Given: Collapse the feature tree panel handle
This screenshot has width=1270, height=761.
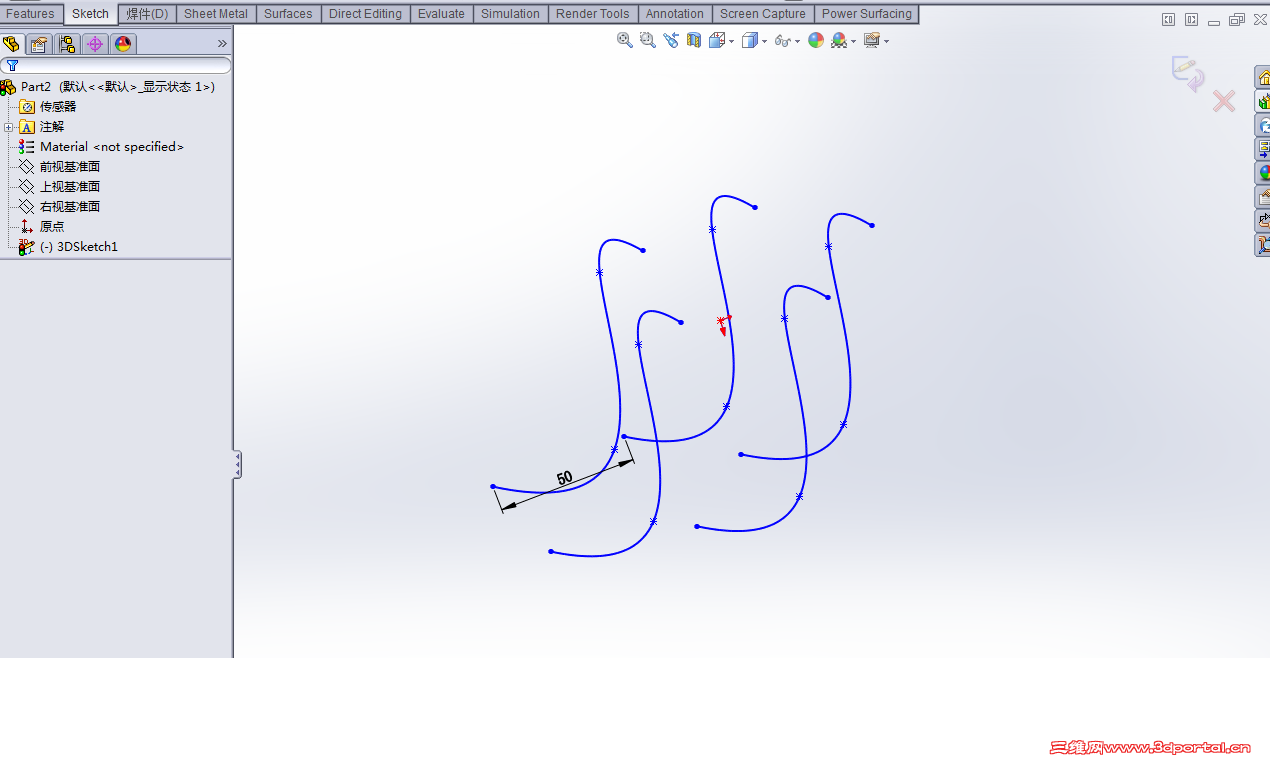Looking at the screenshot, I should click(237, 465).
